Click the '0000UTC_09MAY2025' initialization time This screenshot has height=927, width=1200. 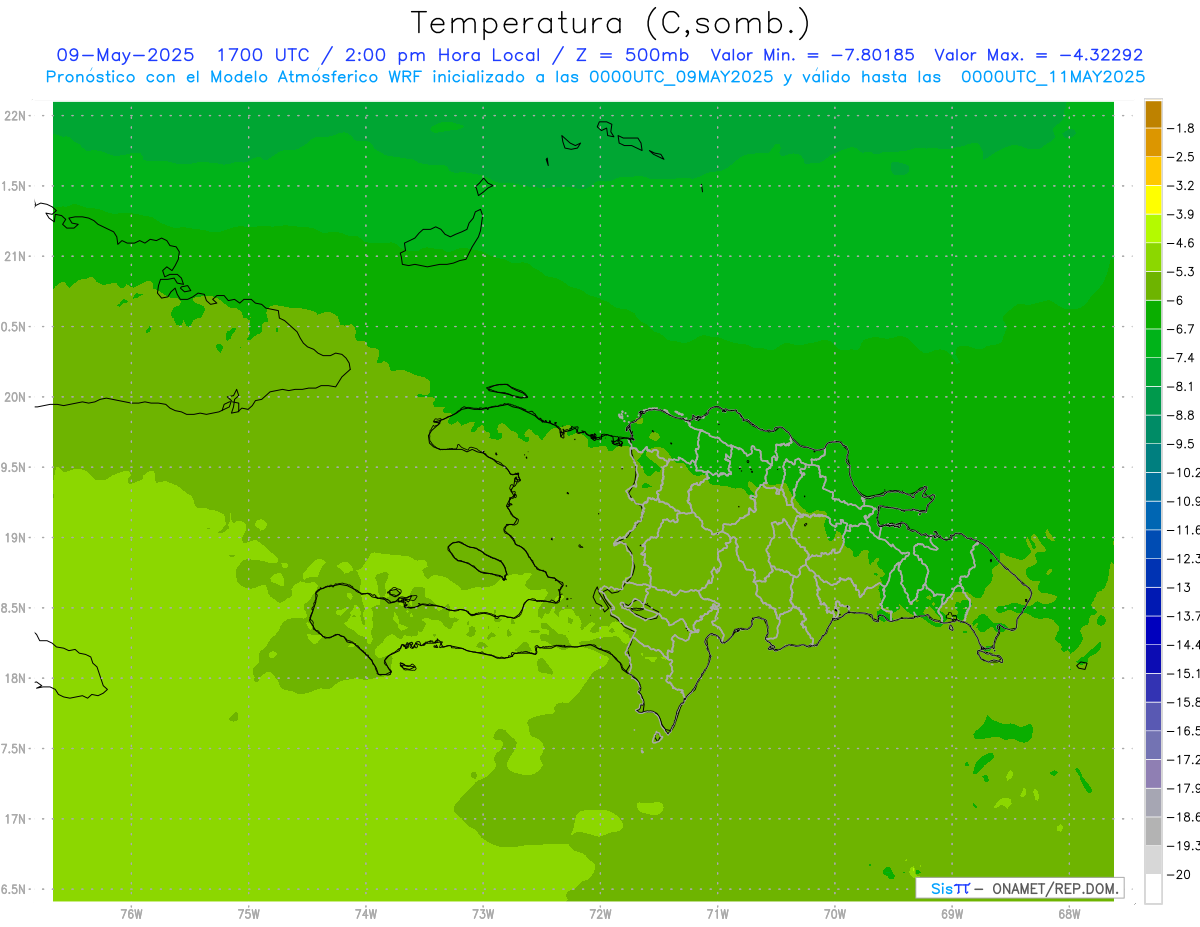681,77
